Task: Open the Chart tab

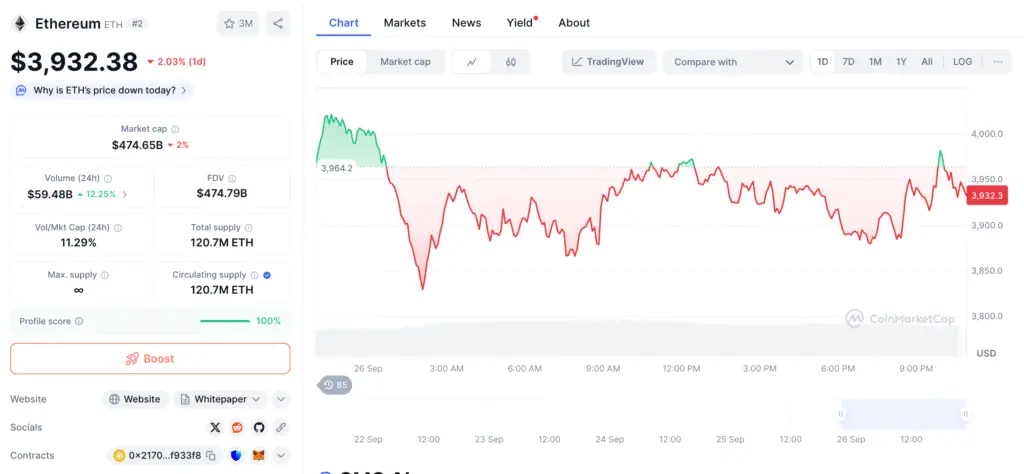Action: (344, 23)
